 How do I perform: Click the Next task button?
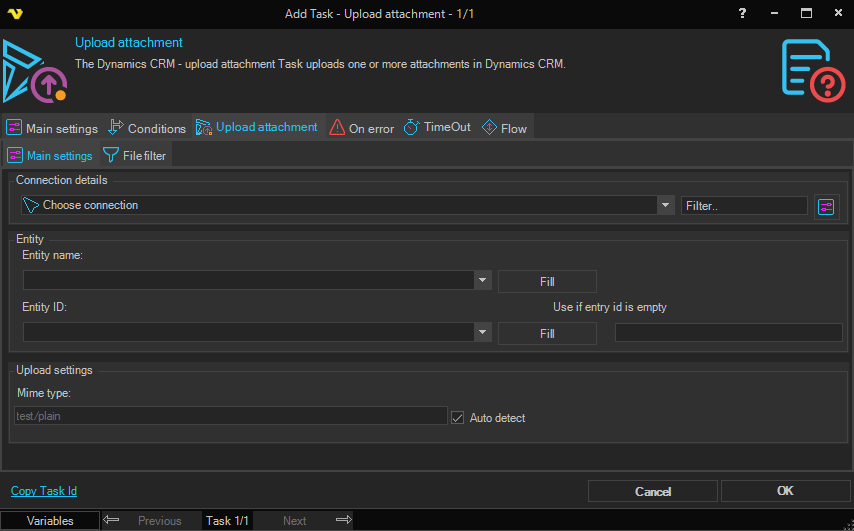tap(295, 521)
